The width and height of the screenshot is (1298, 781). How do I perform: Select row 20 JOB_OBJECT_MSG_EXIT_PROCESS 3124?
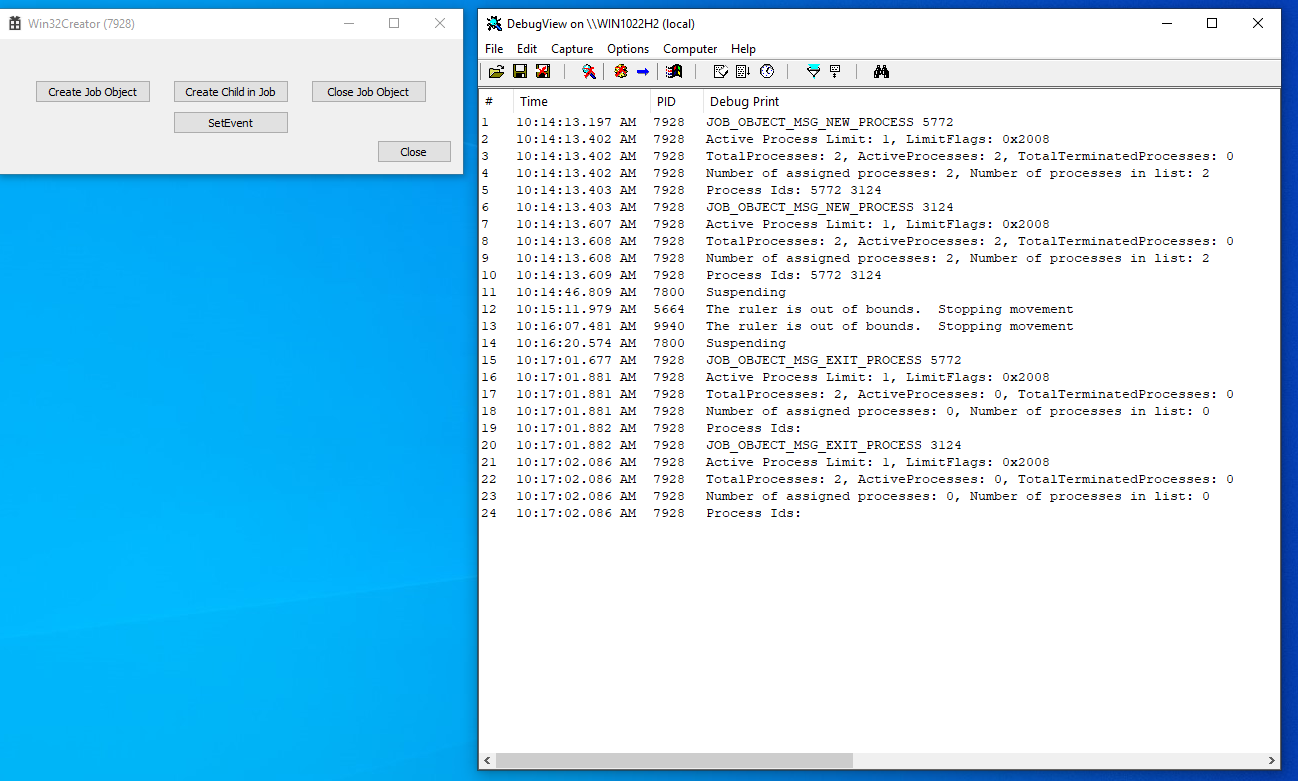click(x=879, y=445)
